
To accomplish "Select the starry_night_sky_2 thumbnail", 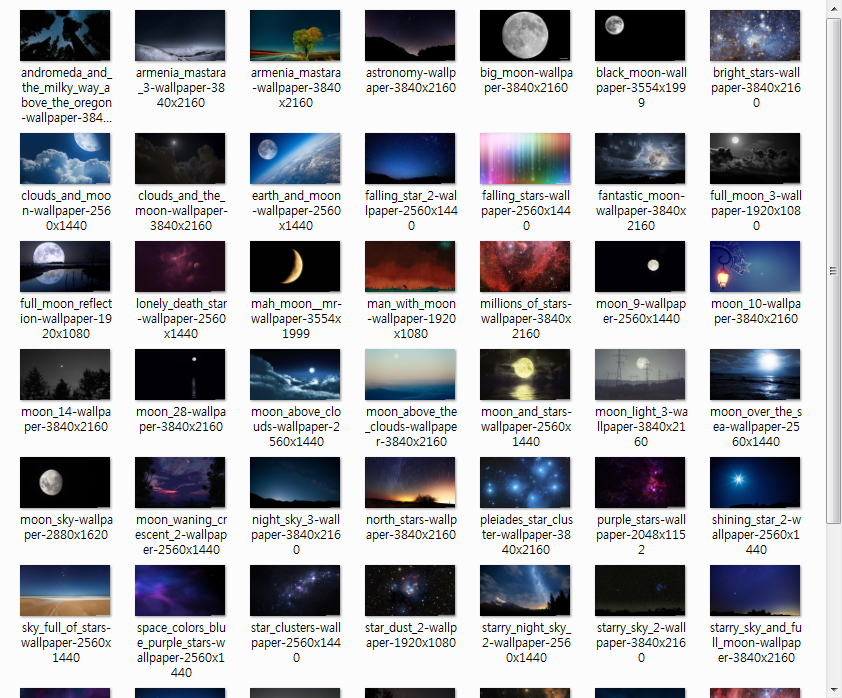I will (x=525, y=590).
